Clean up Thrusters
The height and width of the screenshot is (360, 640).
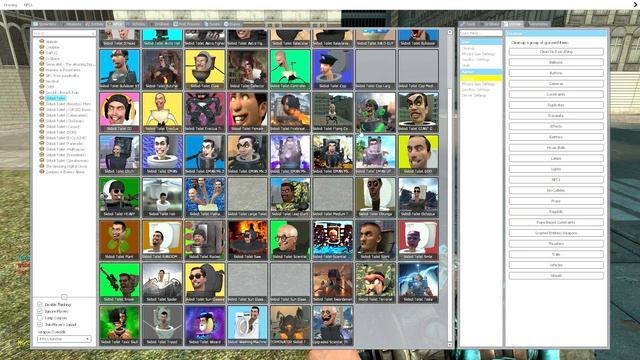556,244
